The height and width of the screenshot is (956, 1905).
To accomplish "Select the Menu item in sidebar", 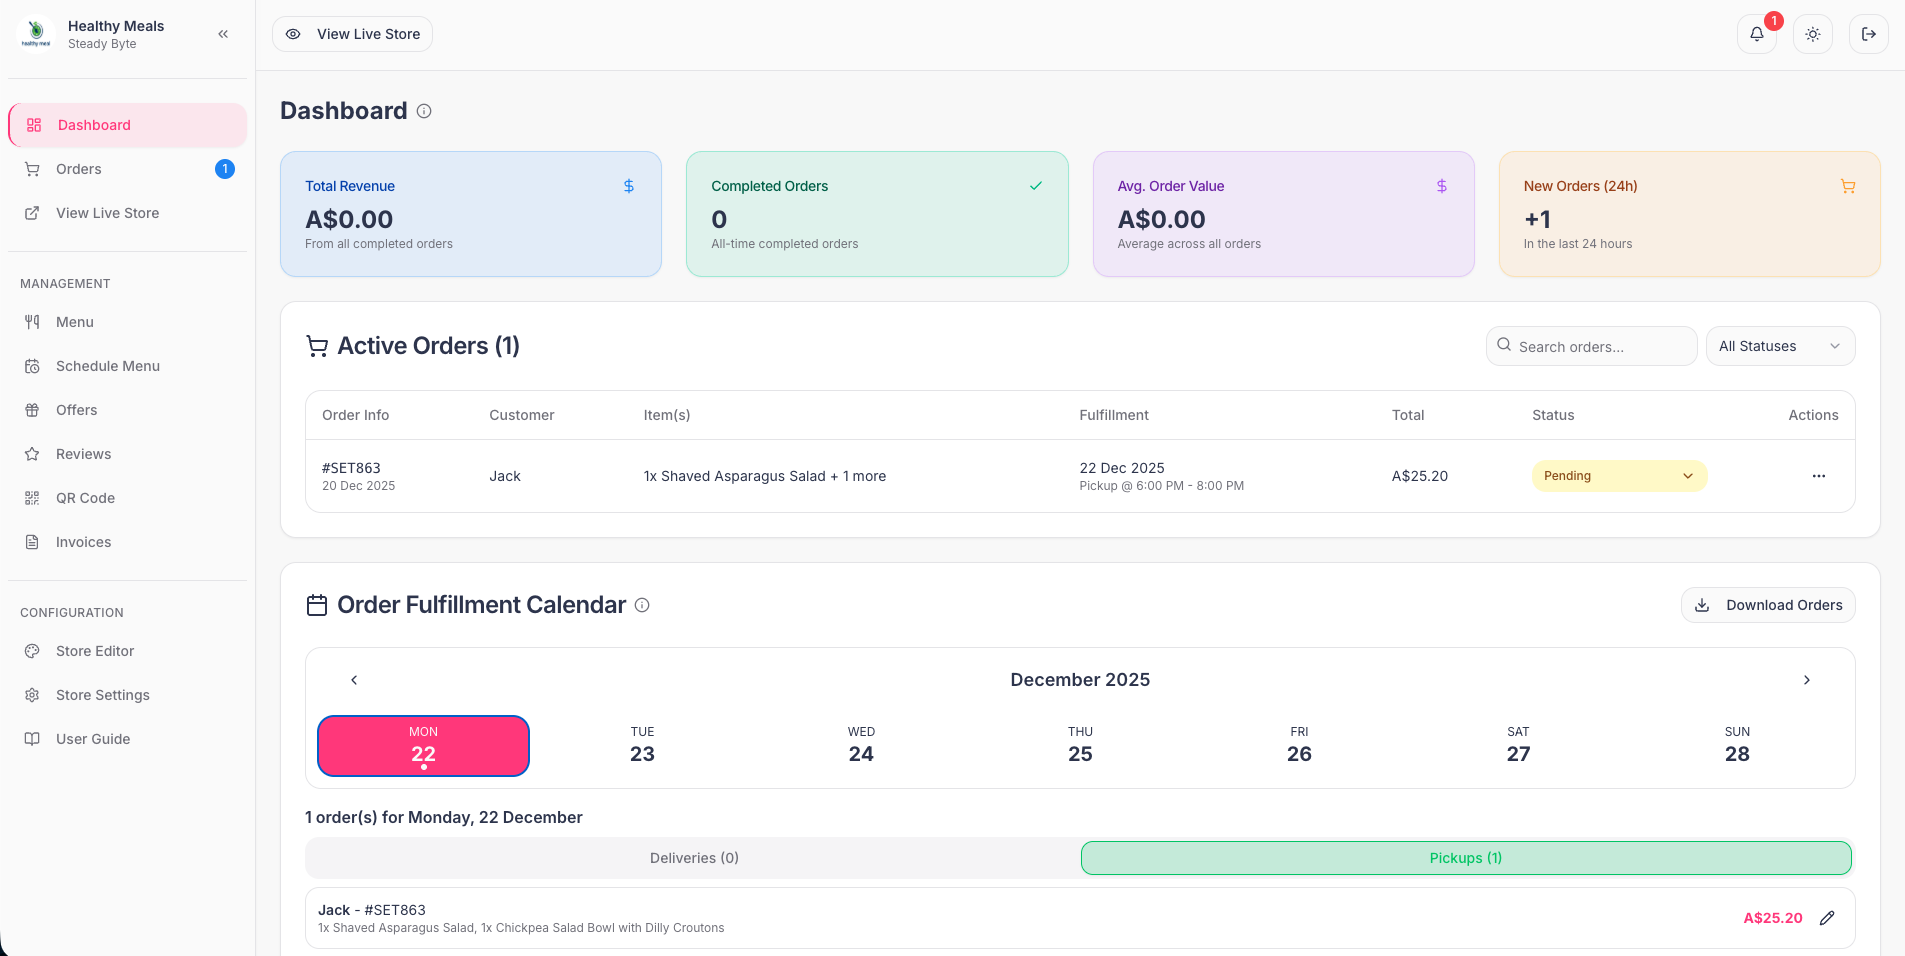I will (x=75, y=321).
